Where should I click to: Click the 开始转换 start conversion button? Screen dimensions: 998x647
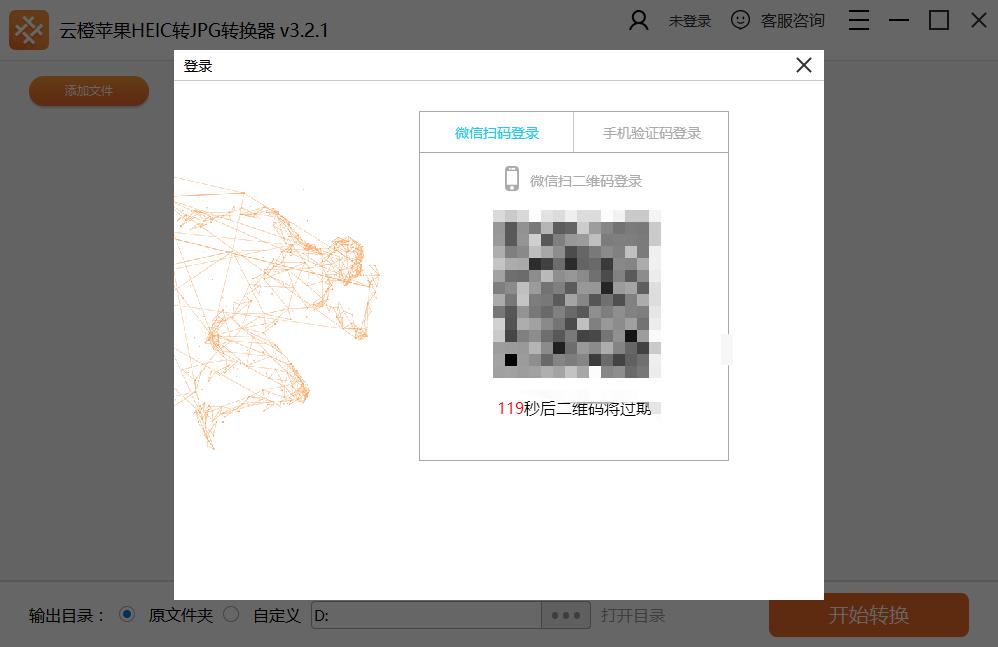point(869,615)
